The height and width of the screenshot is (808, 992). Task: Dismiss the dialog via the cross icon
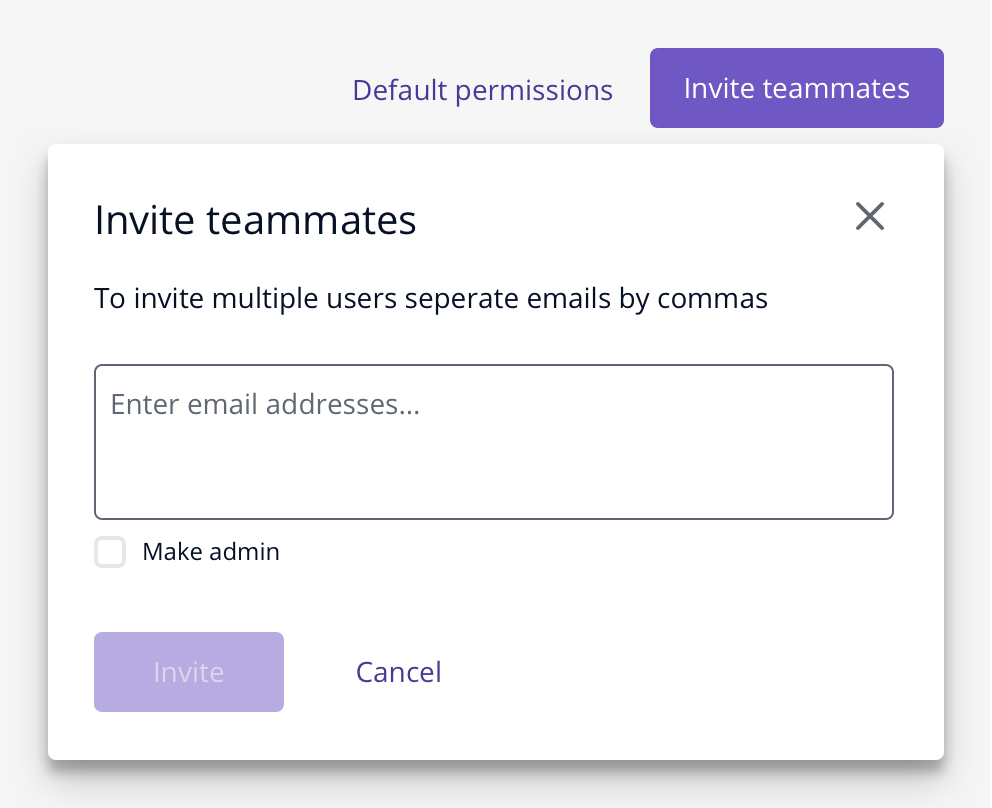click(871, 216)
